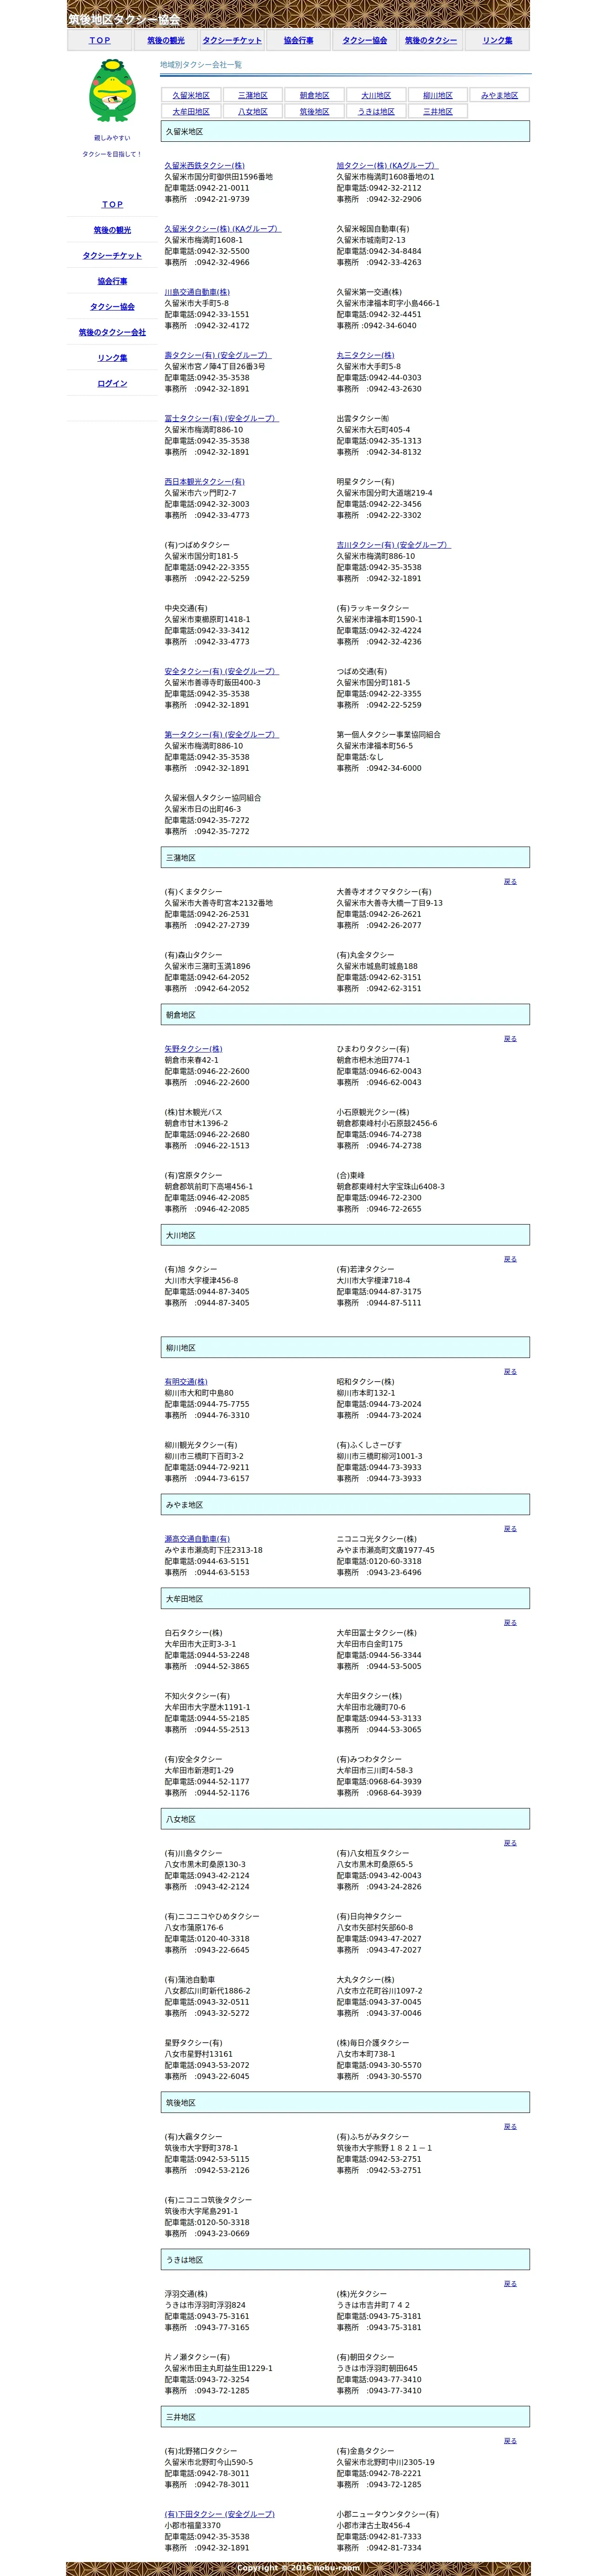Select タクシーチケット in the top navigation bar

click(x=232, y=40)
